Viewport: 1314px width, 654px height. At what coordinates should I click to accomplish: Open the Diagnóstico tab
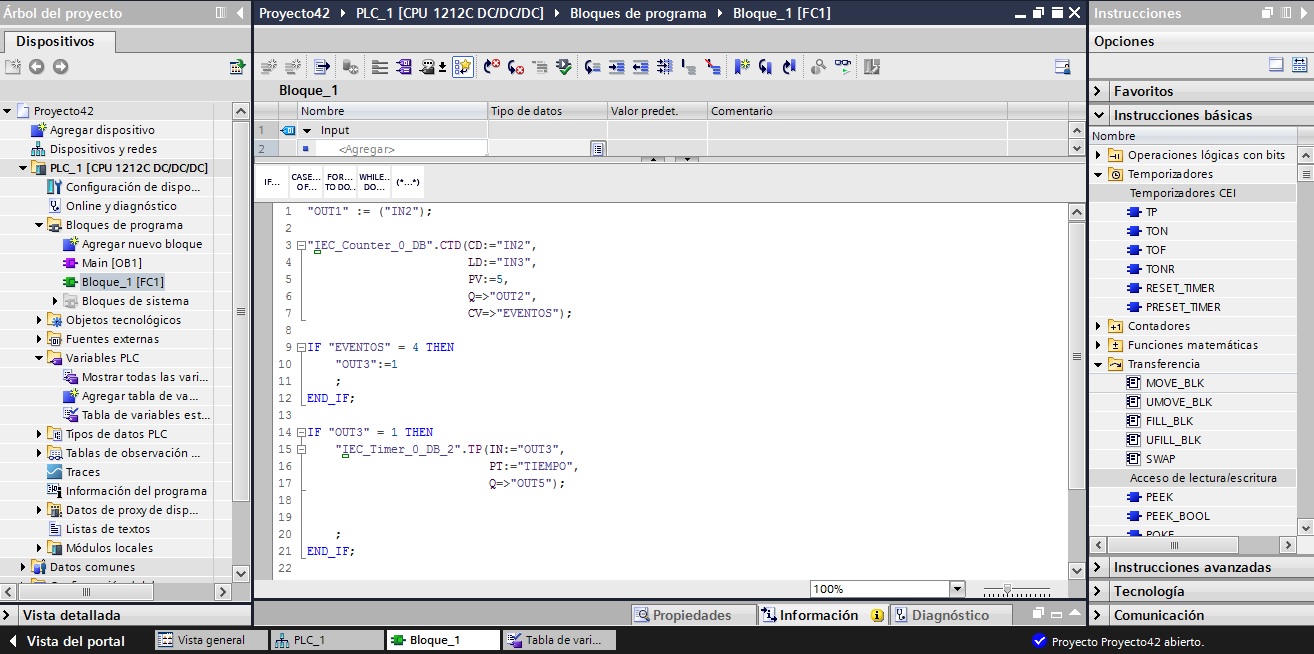pyautogui.click(x=950, y=615)
